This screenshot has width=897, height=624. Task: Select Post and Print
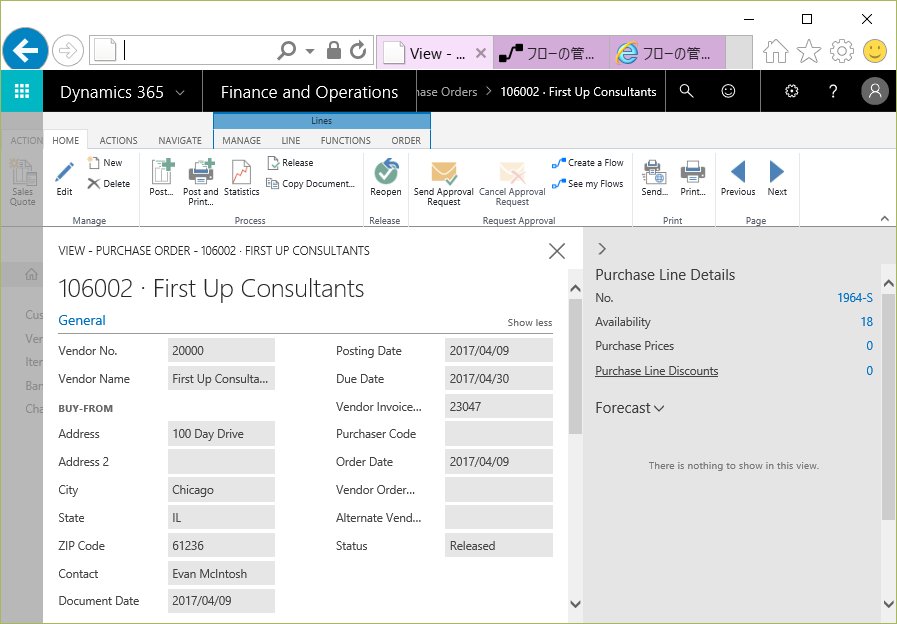(201, 181)
